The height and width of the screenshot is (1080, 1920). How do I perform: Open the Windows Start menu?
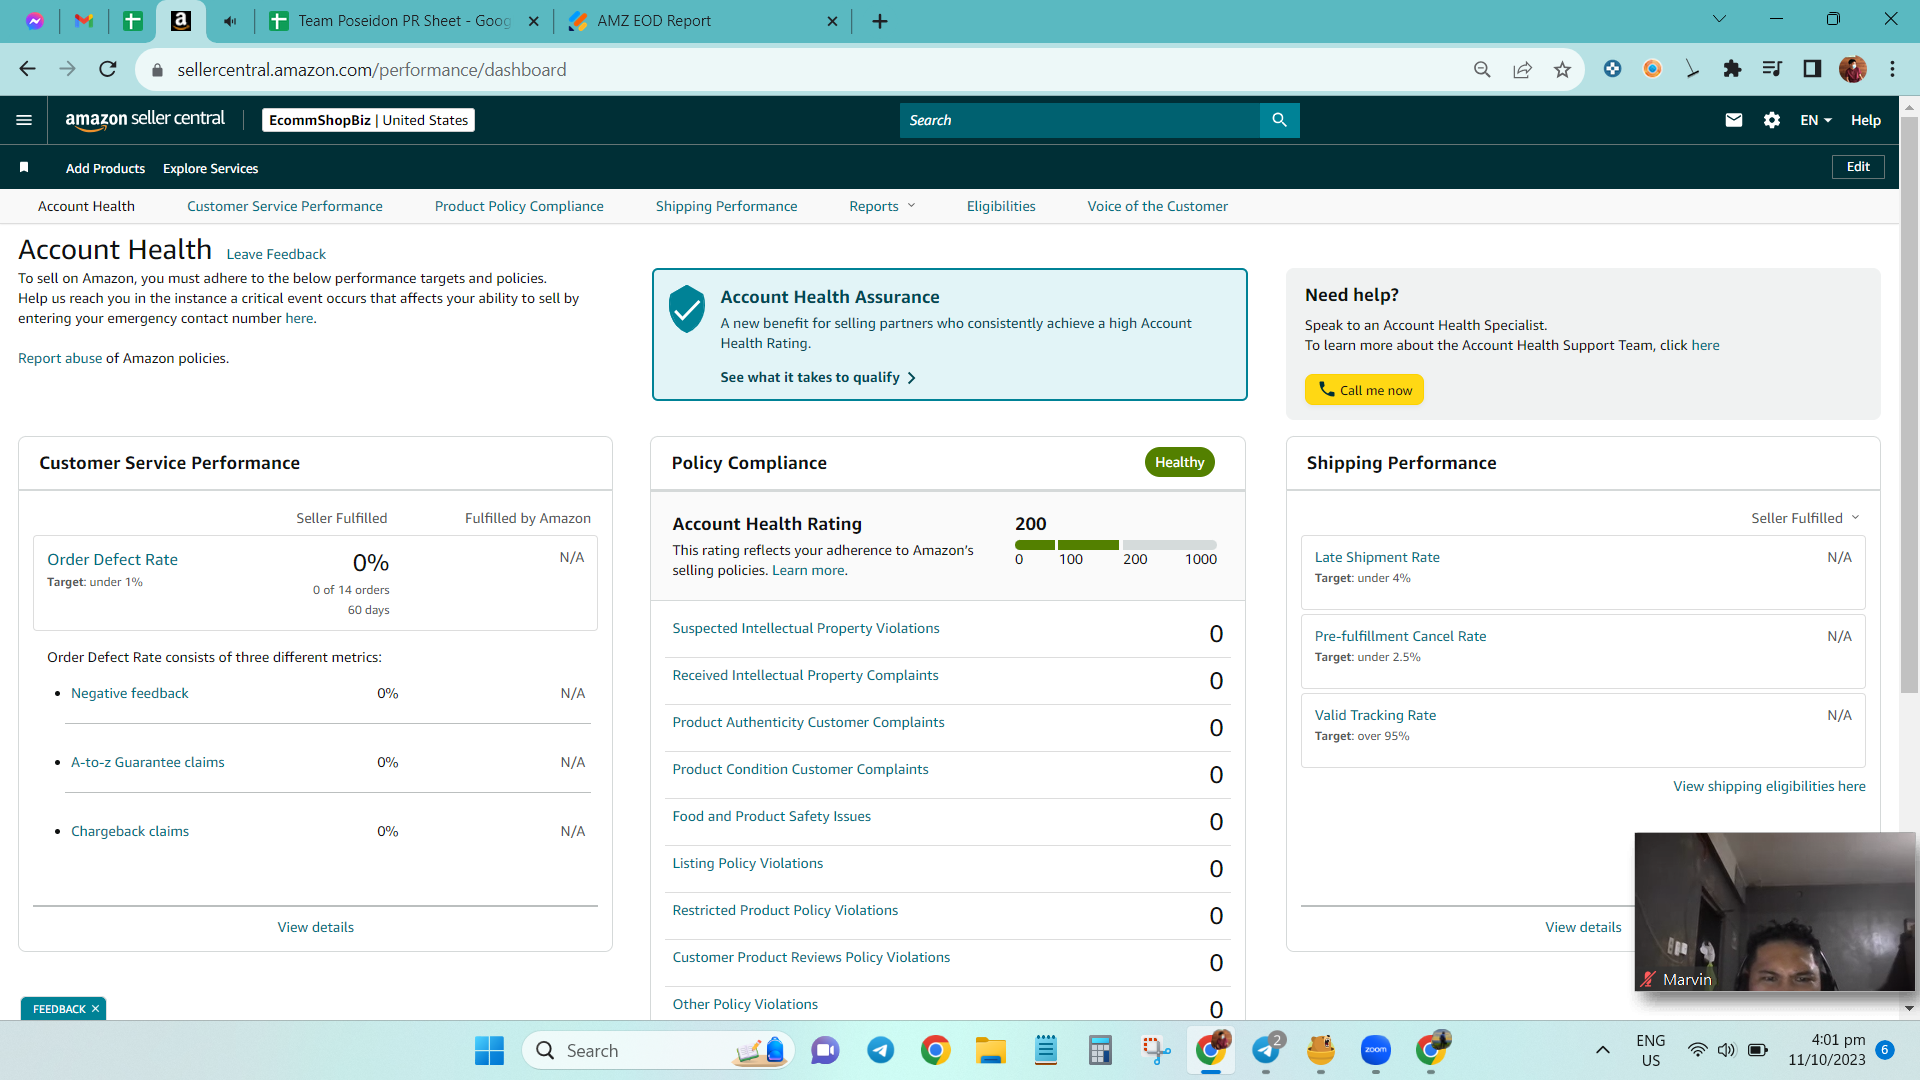[489, 1050]
